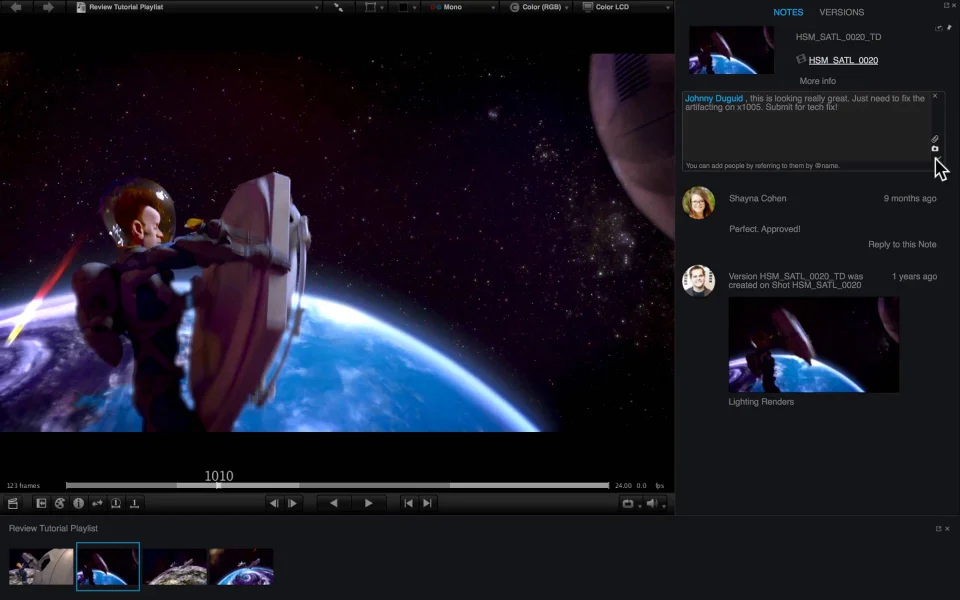Image resolution: width=960 pixels, height=600 pixels.
Task: Click the Johnny Duguid mention in the note
Action: 713,99
